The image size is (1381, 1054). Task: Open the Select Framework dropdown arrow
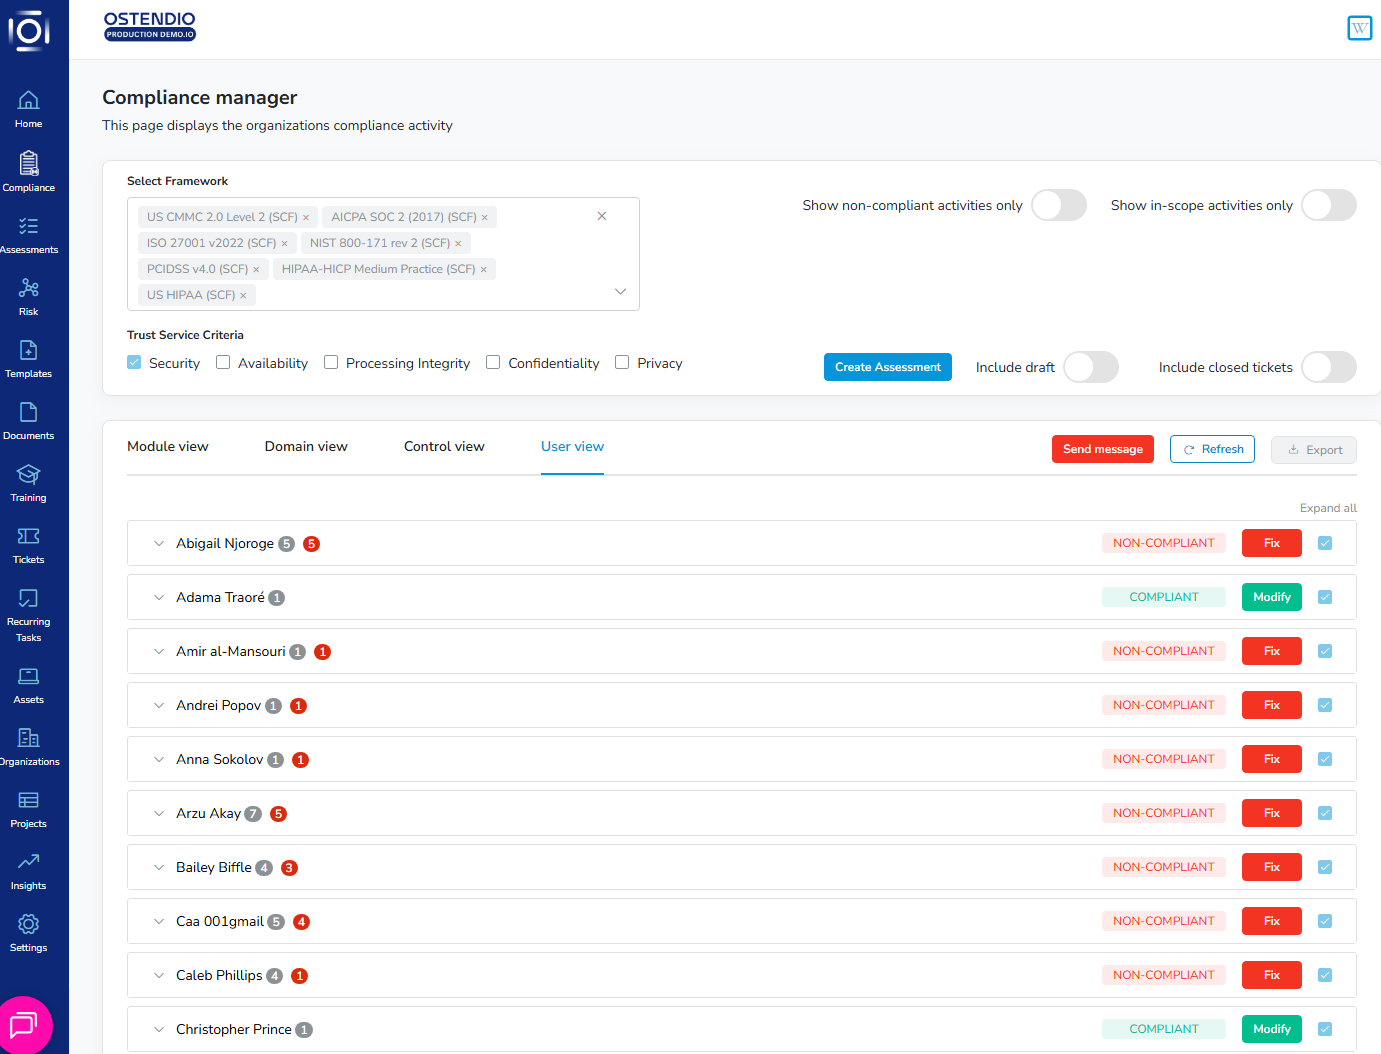coord(620,292)
